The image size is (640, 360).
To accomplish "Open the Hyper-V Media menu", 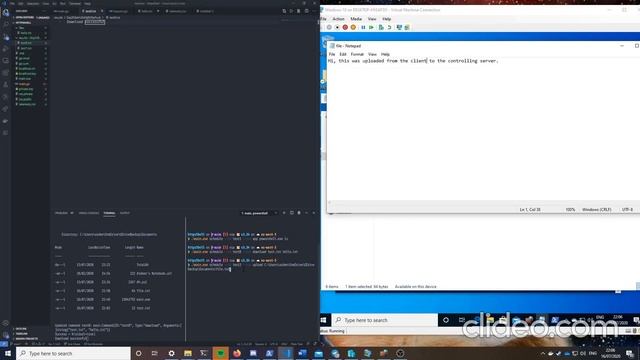I will (356, 19).
